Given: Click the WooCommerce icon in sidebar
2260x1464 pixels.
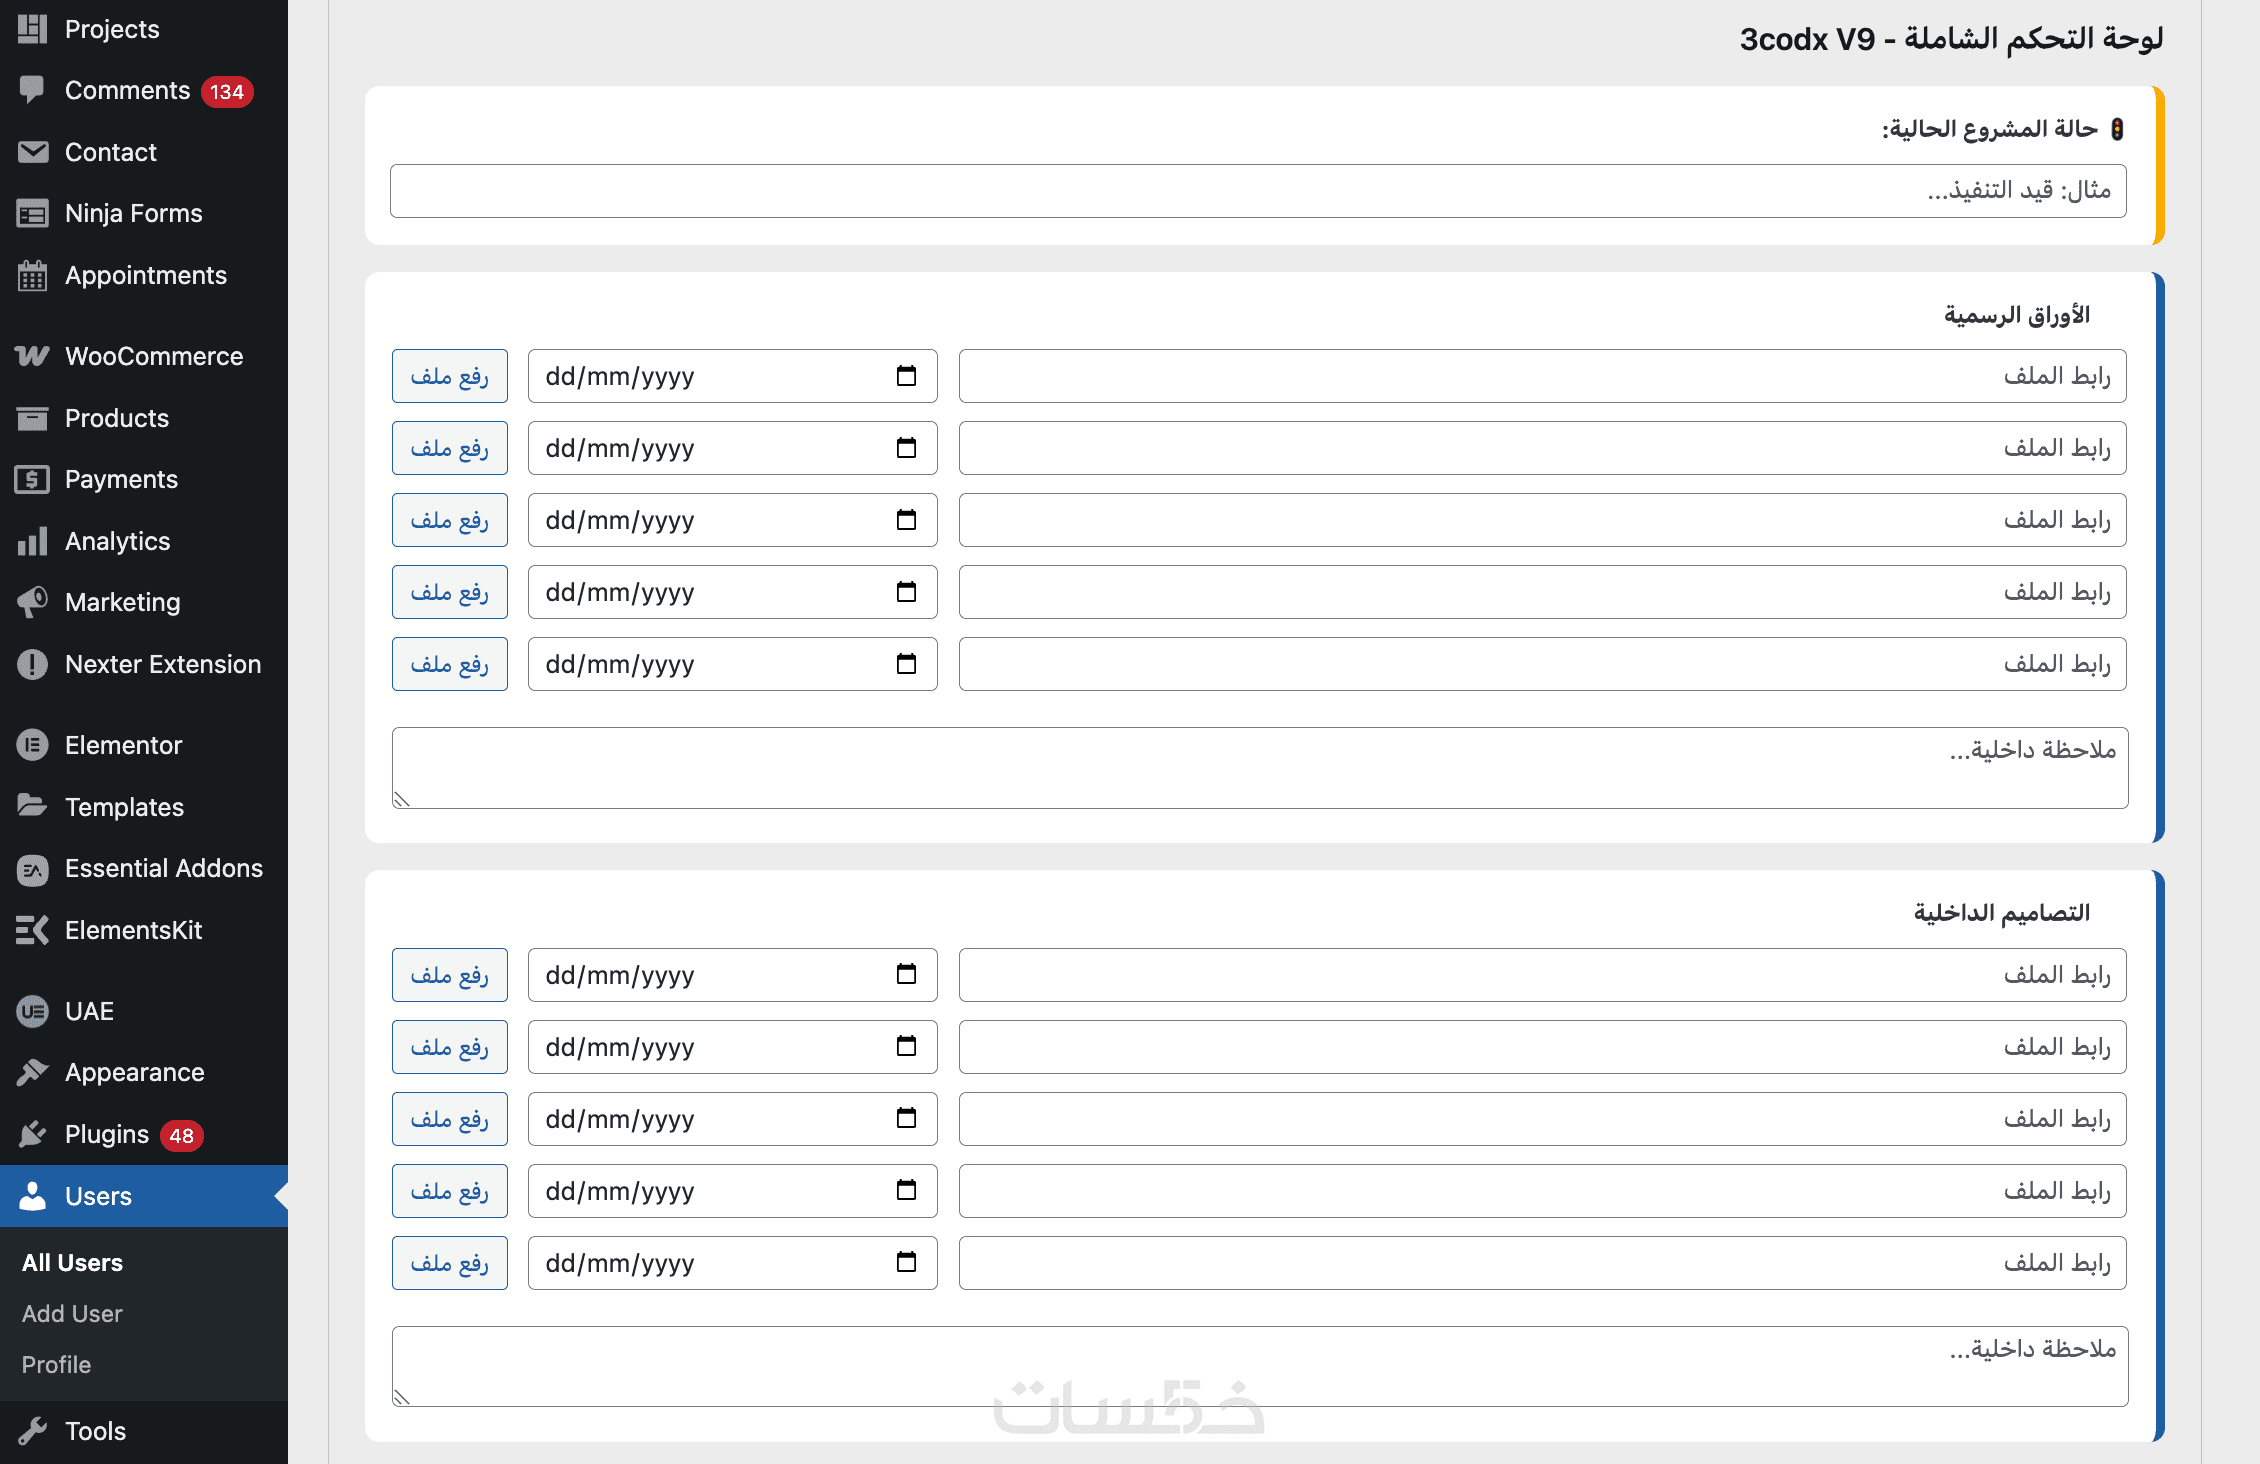Looking at the screenshot, I should point(32,356).
